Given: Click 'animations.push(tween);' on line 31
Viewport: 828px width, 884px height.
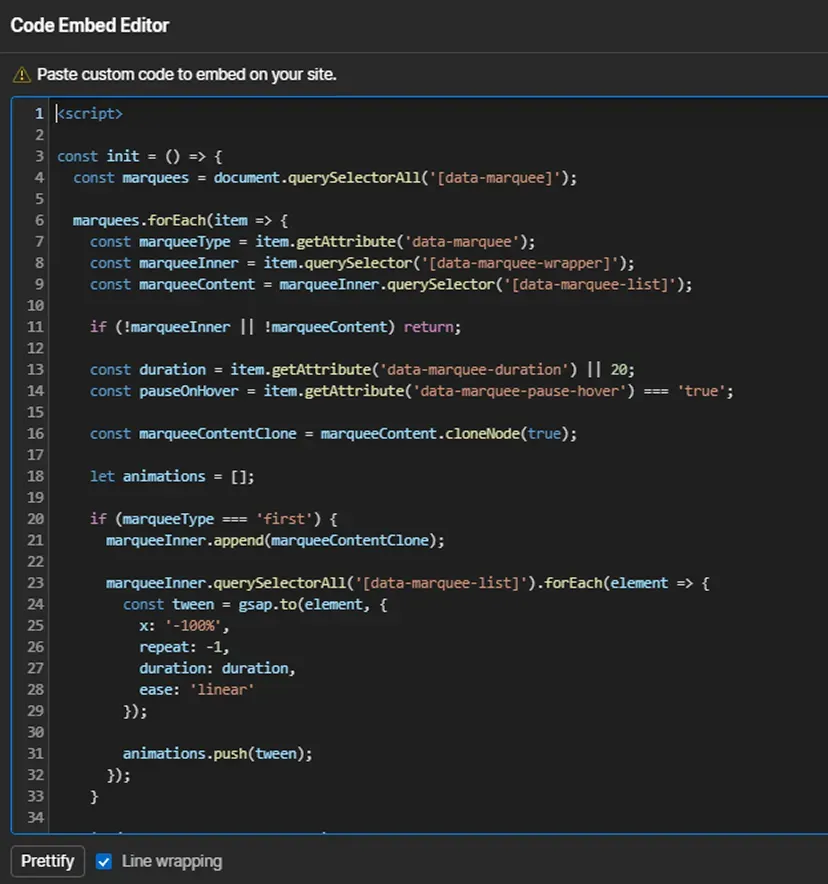Looking at the screenshot, I should coord(218,754).
